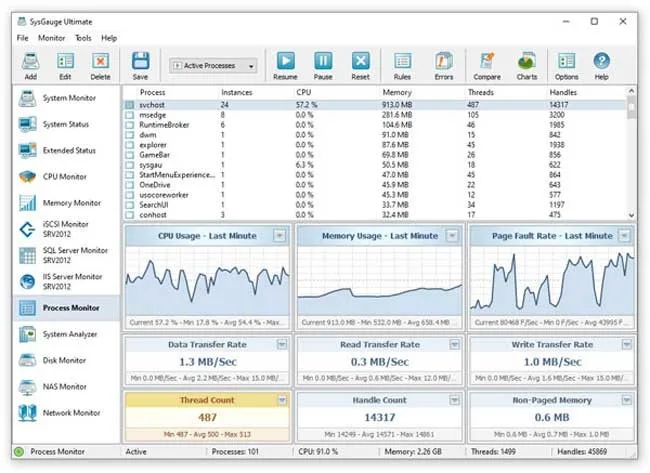Resume monitoring with the Resume icon
Image resolution: width=650 pixels, height=473 pixels.
click(x=285, y=65)
